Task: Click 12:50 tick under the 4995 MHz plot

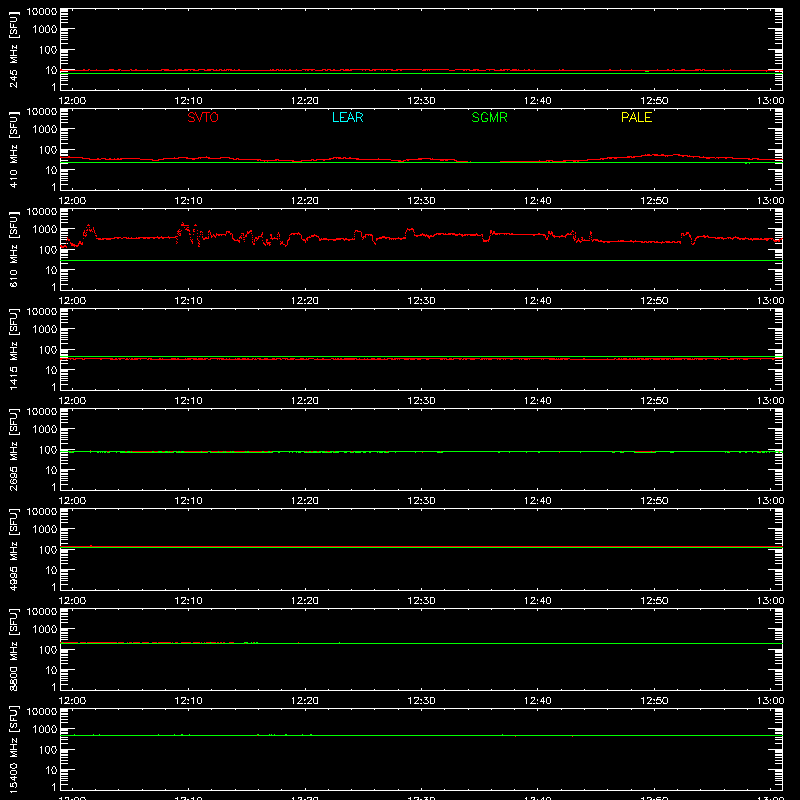Action: pyautogui.click(x=654, y=601)
